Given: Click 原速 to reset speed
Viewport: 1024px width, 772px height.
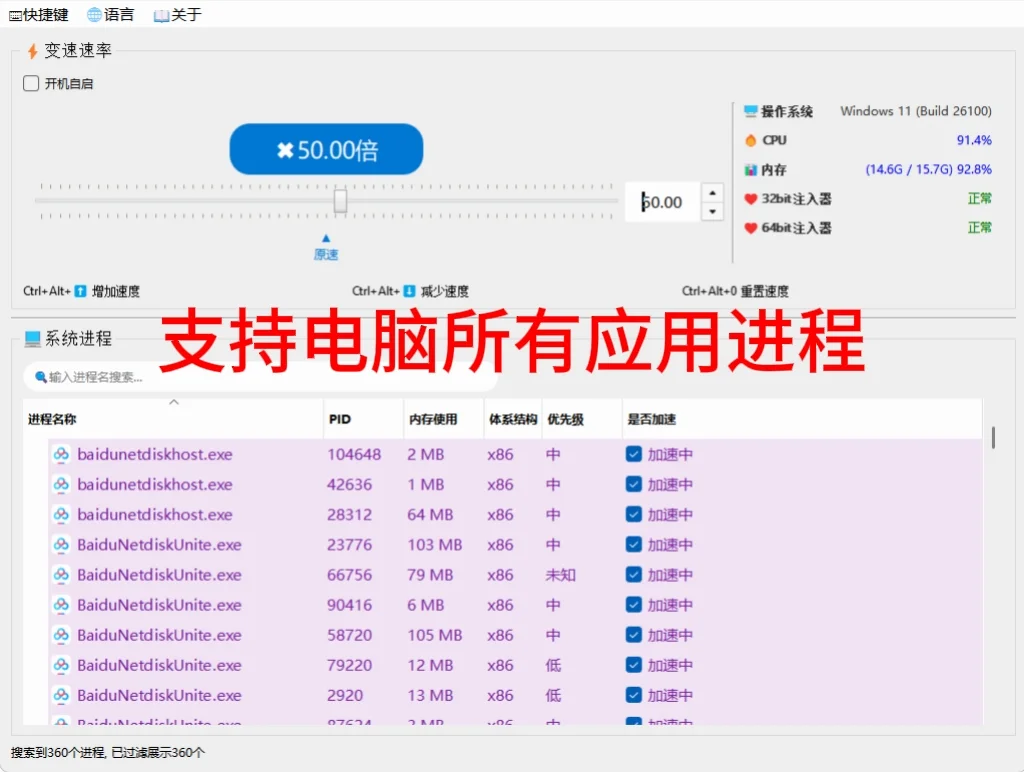Looking at the screenshot, I should click(x=325, y=253).
